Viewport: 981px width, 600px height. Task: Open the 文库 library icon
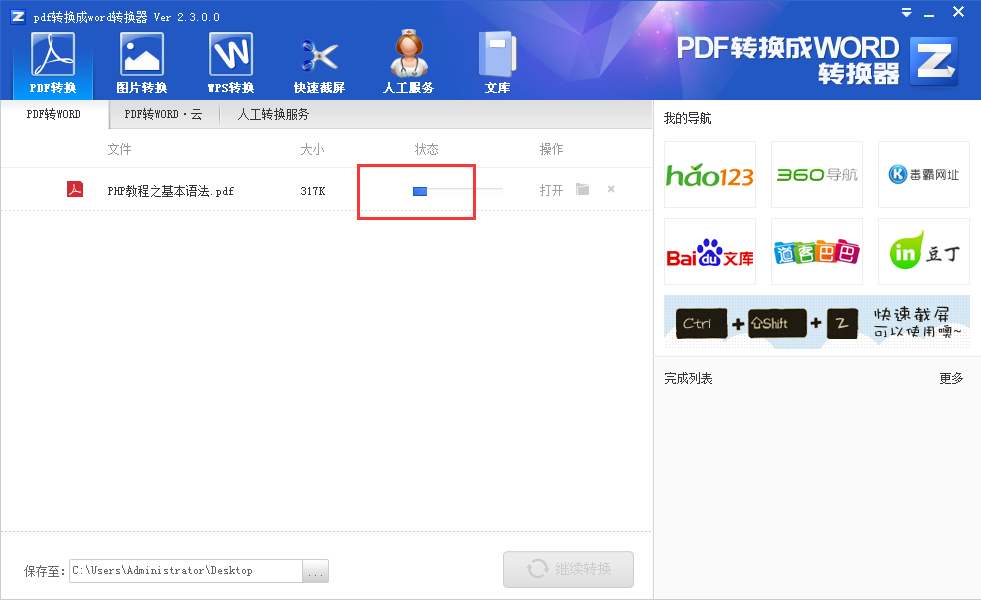pyautogui.click(x=497, y=63)
